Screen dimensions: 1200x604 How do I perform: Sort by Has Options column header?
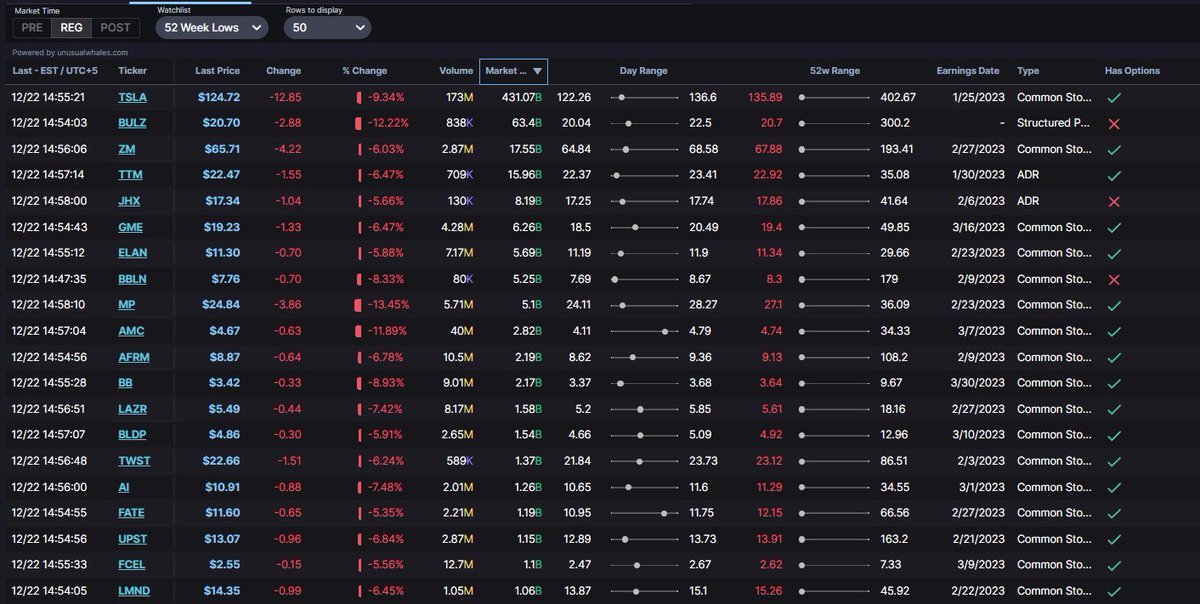1132,71
